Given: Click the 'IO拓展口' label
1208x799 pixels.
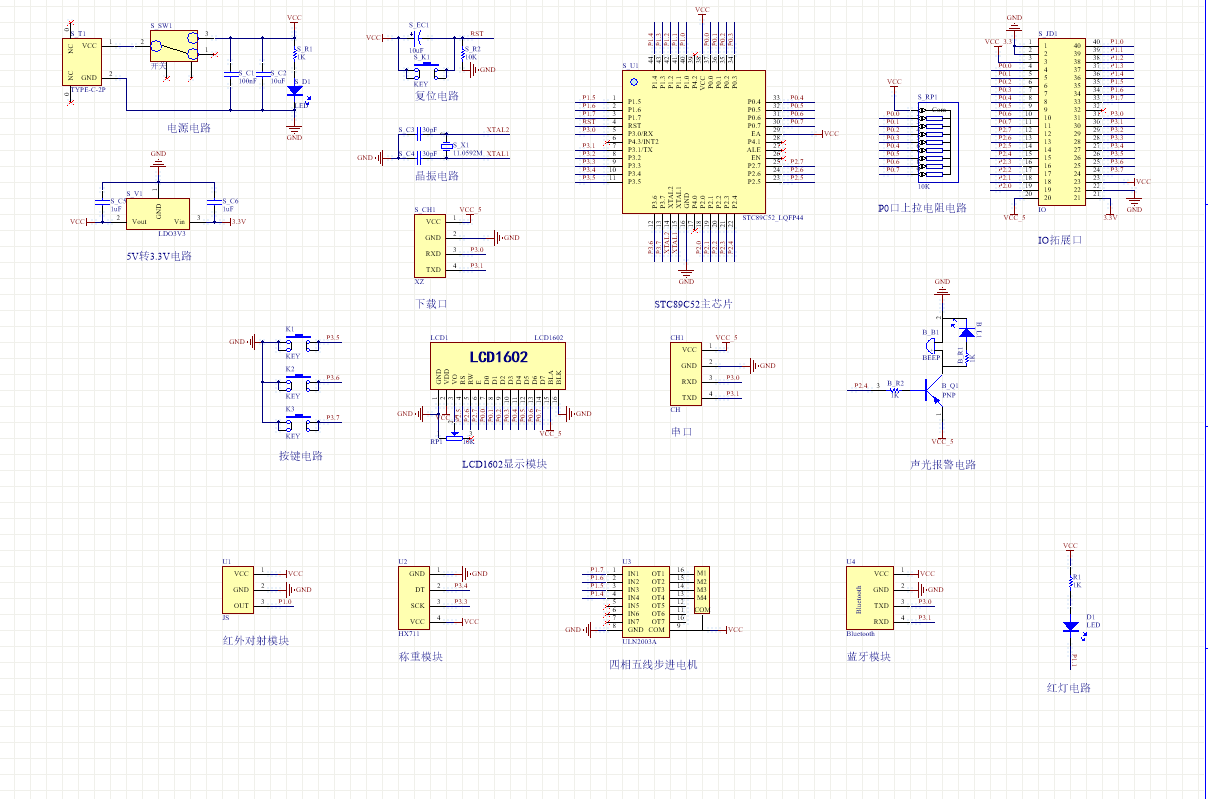Looking at the screenshot, I should point(1060,239).
